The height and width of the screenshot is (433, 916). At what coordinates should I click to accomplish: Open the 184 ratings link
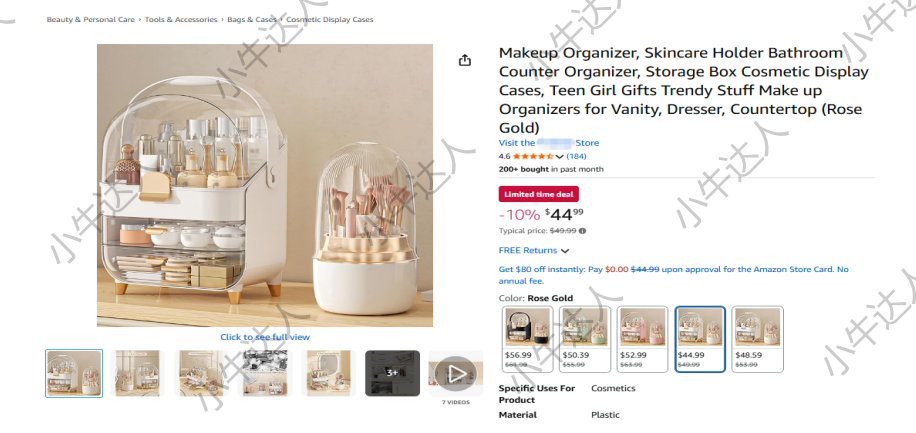[x=577, y=156]
